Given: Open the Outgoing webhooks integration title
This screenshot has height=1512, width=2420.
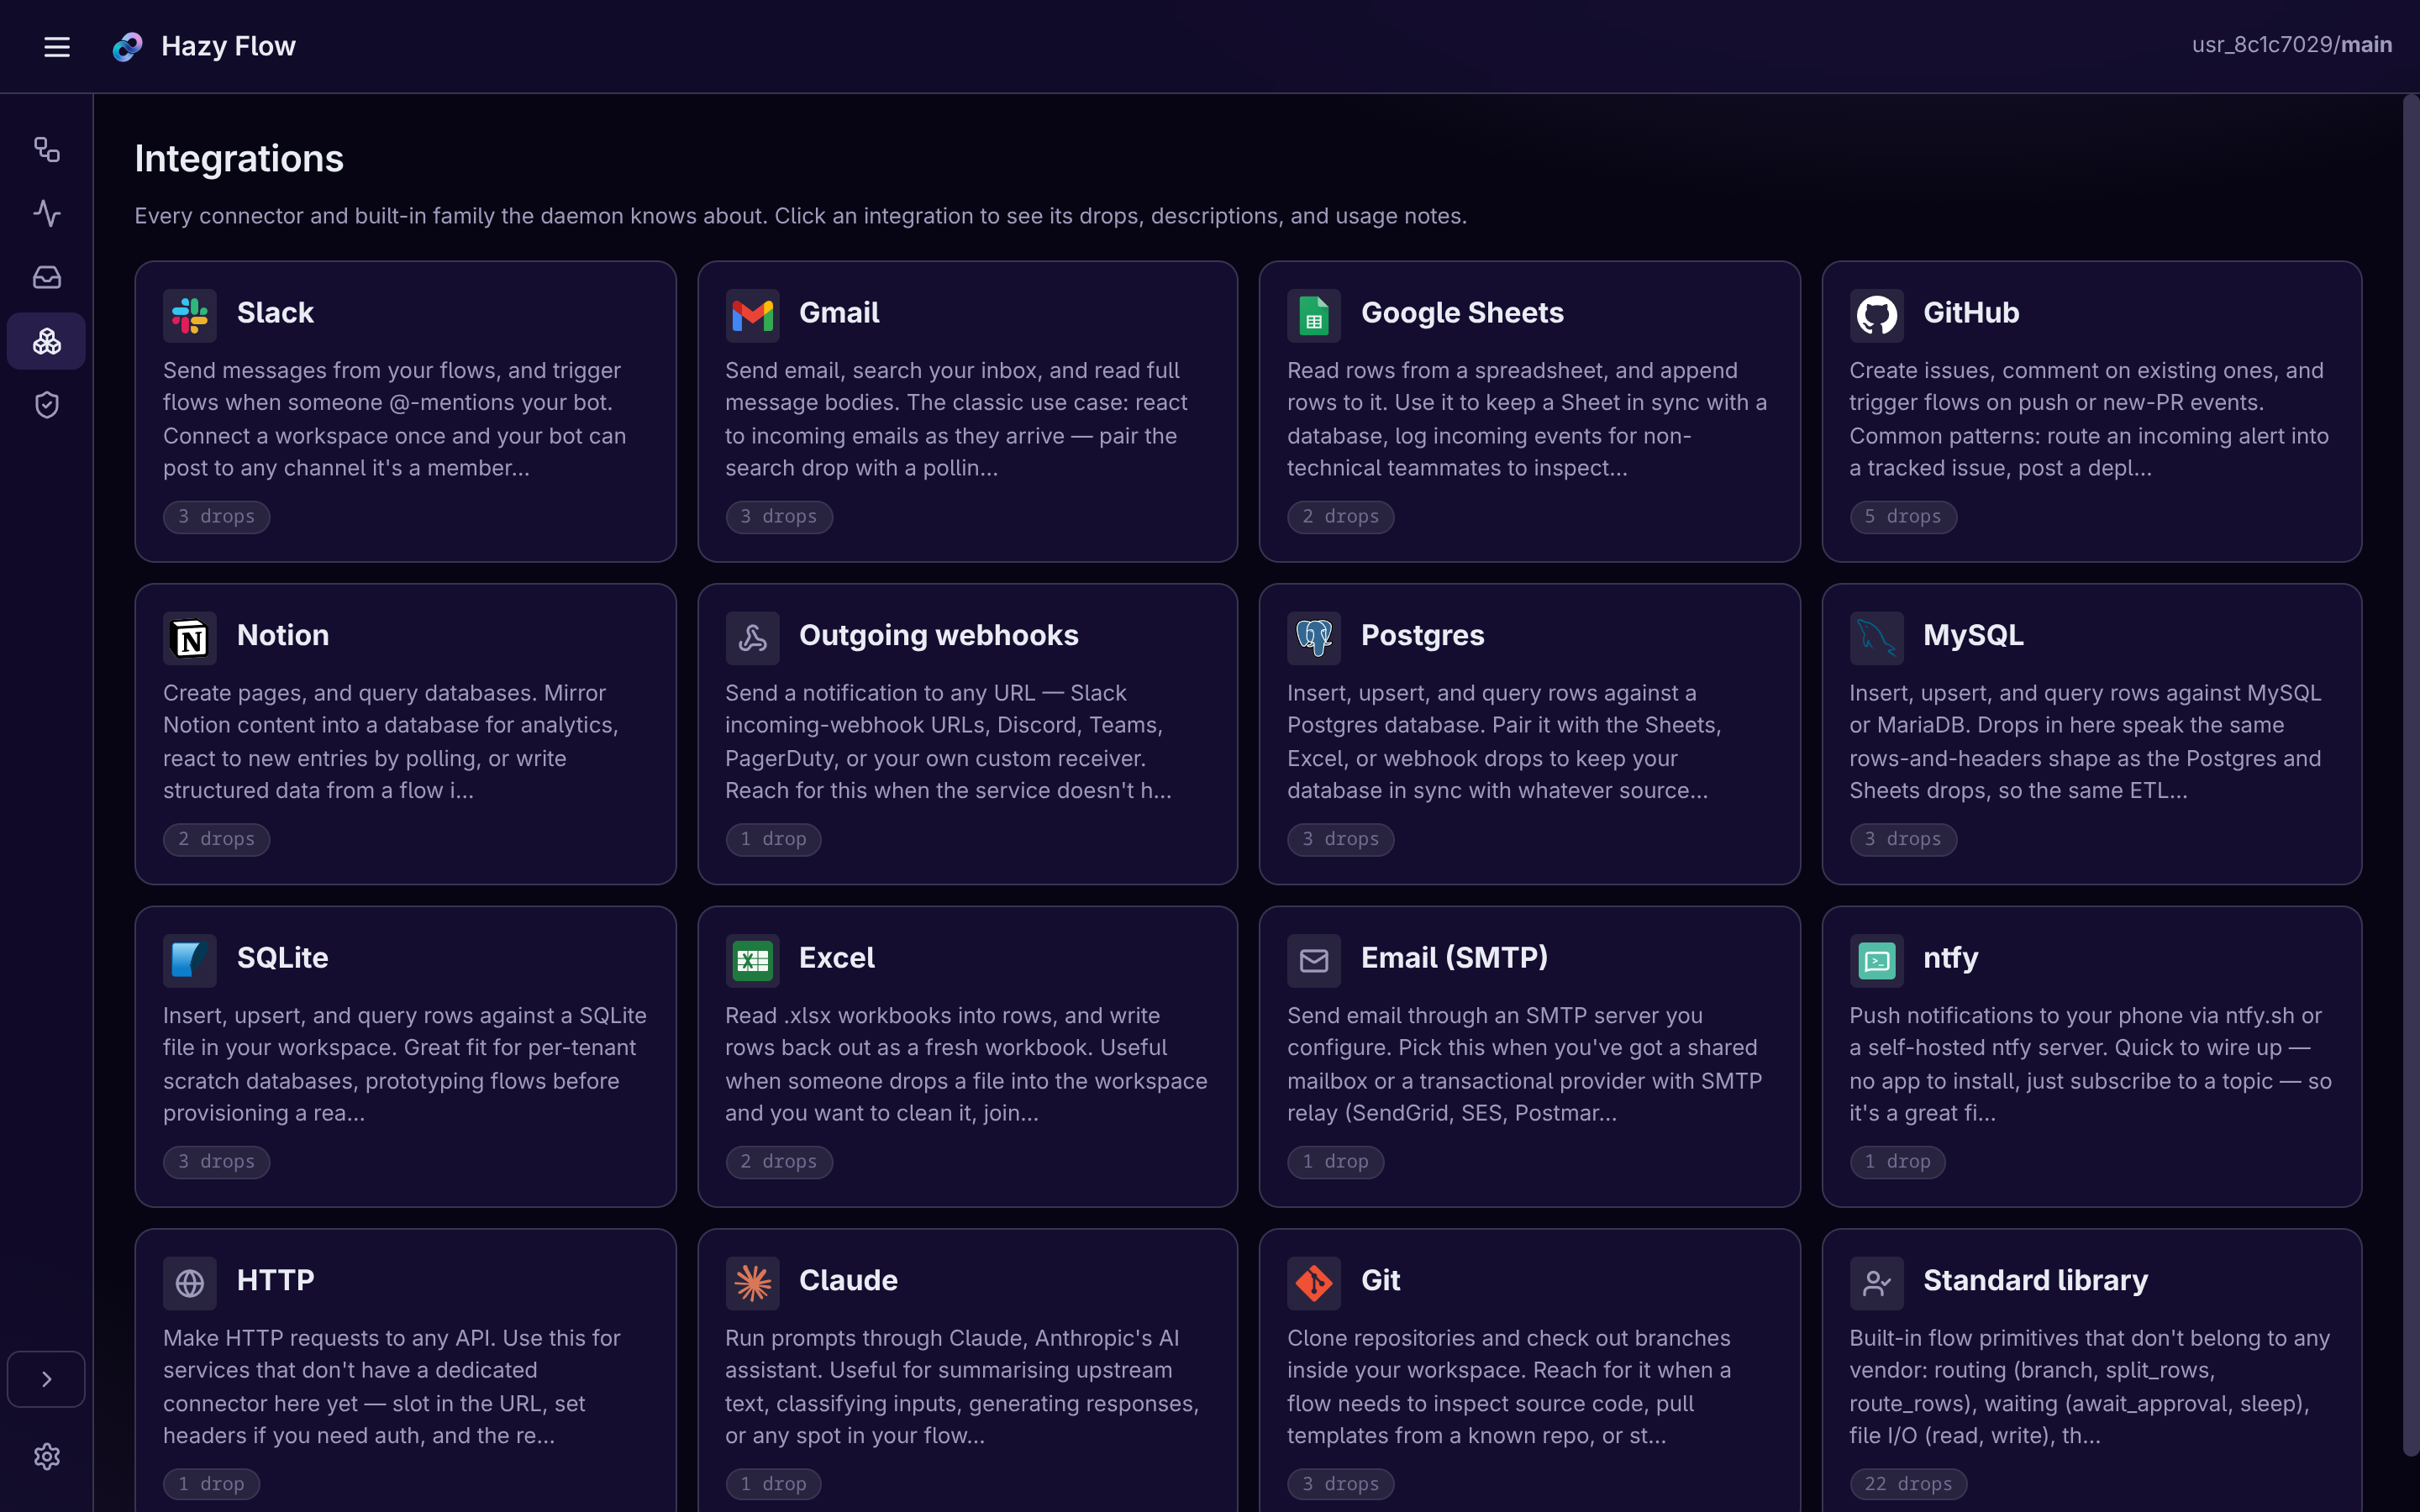Looking at the screenshot, I should pos(938,635).
